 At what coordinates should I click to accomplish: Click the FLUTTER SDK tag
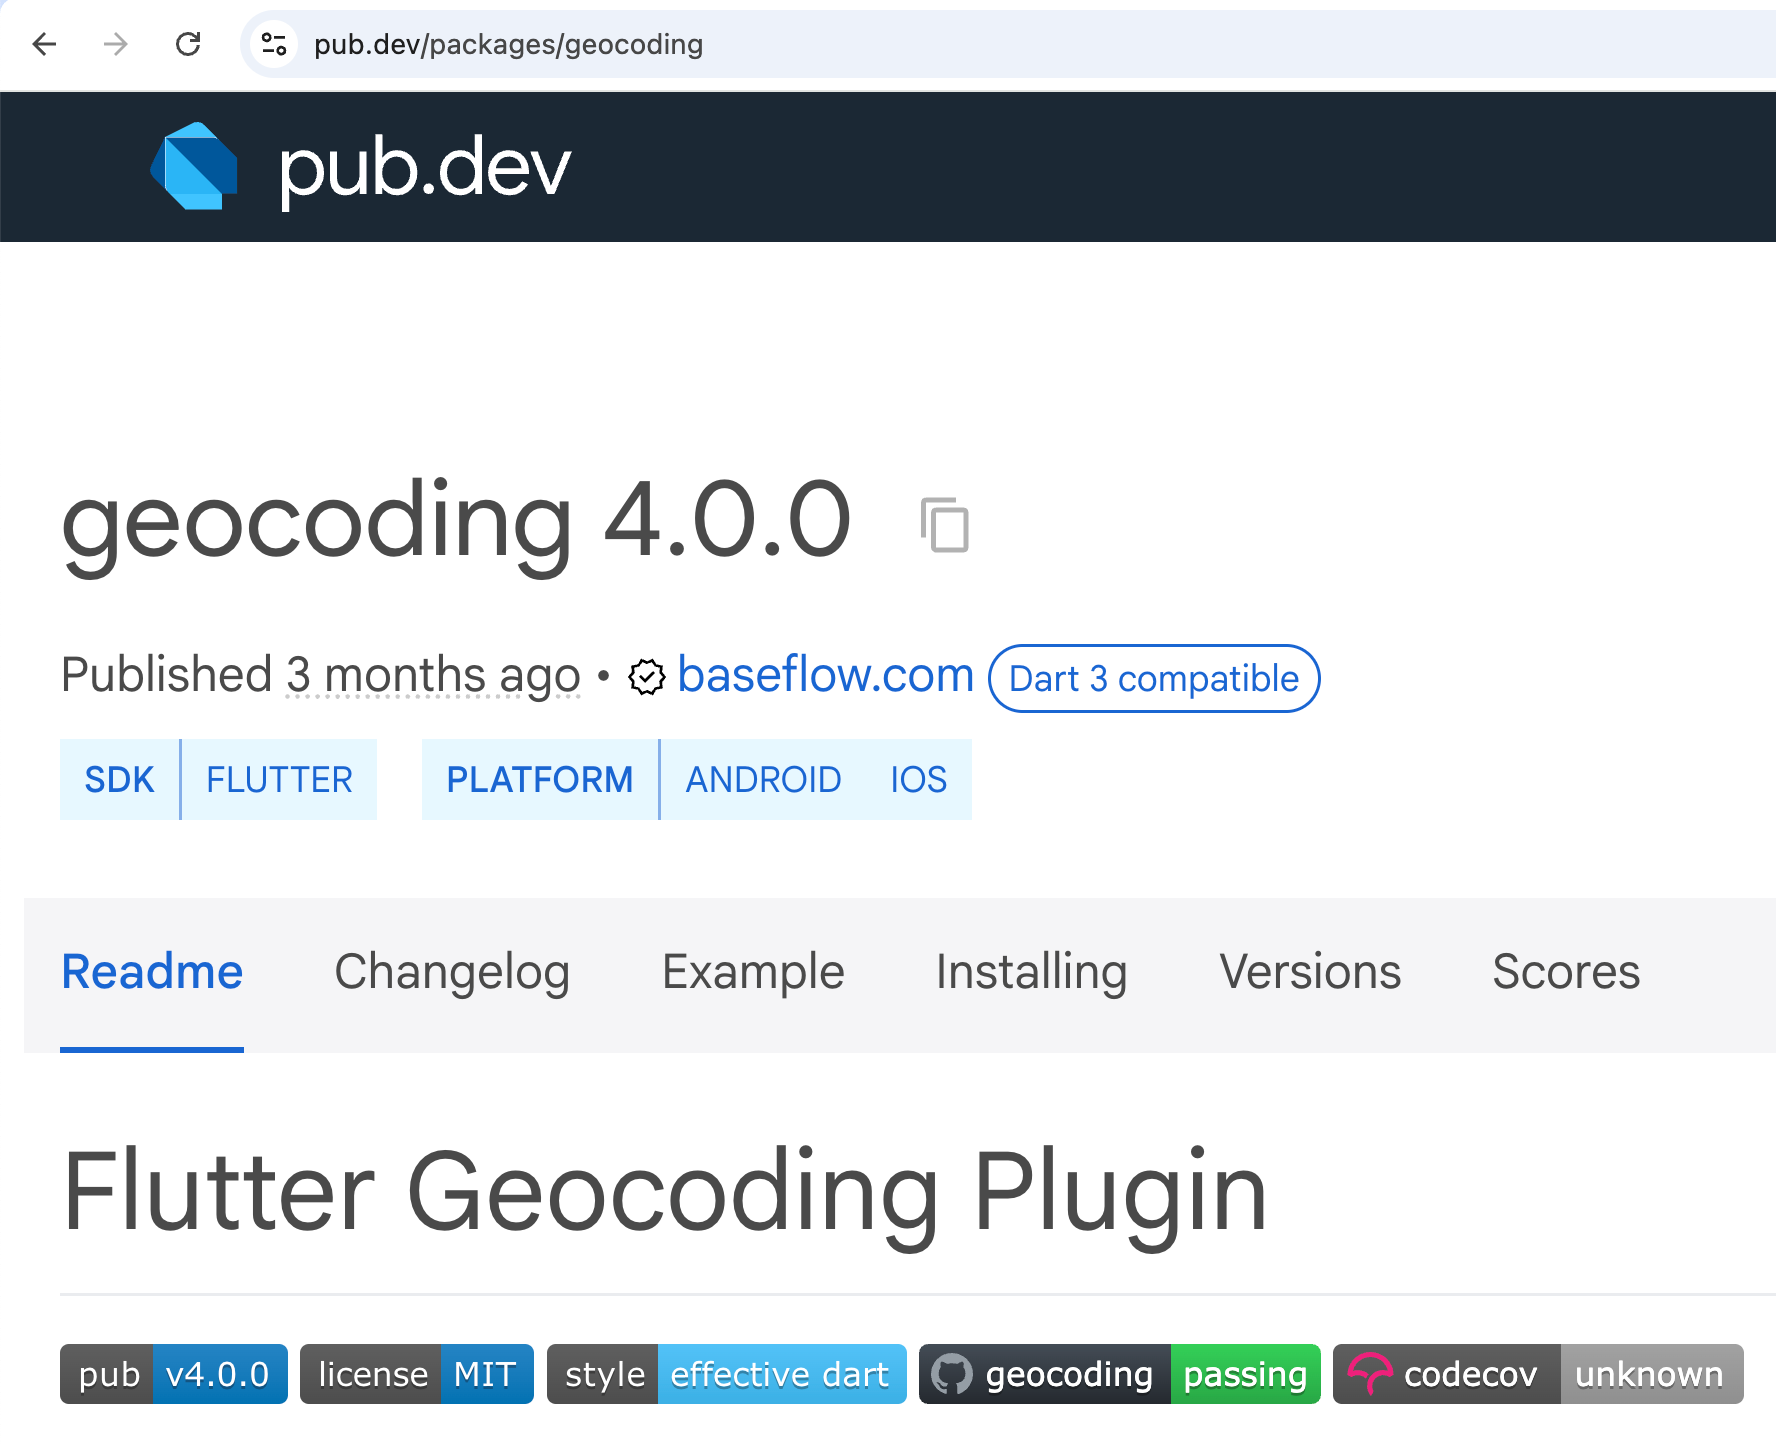pos(279,779)
